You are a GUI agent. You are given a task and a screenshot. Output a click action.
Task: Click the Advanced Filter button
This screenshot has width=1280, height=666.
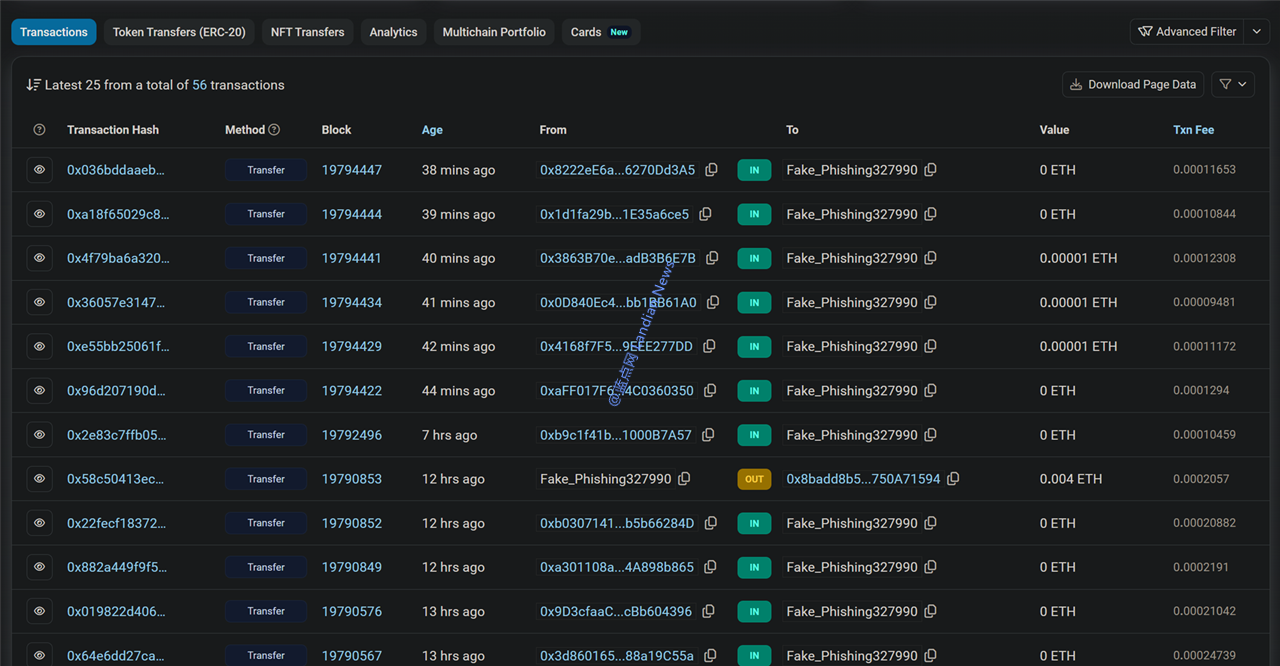[1187, 32]
